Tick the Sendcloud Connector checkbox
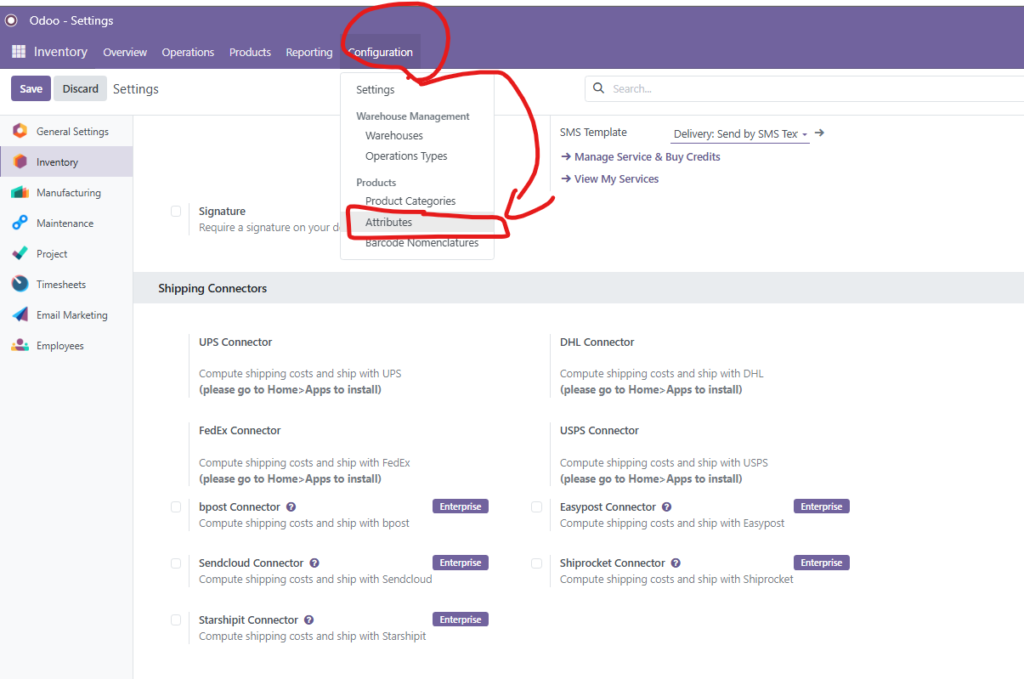The height and width of the screenshot is (679, 1024). click(x=176, y=563)
